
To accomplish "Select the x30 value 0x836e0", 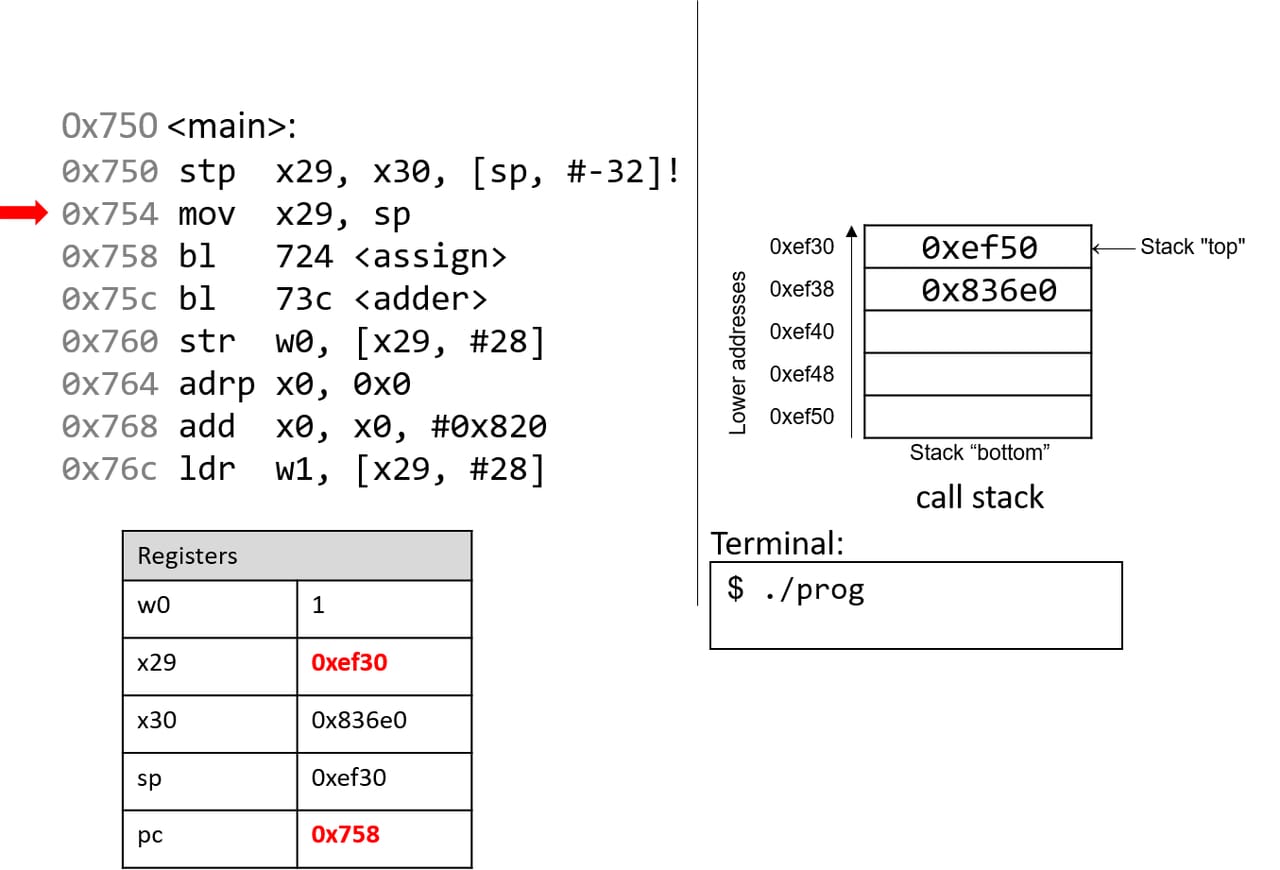I will [x=359, y=720].
